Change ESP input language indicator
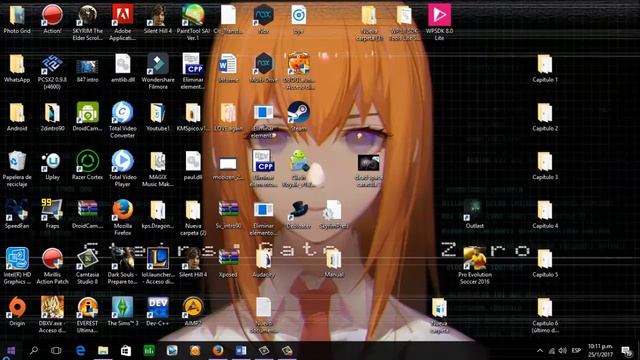The image size is (640, 360). (x=576, y=351)
